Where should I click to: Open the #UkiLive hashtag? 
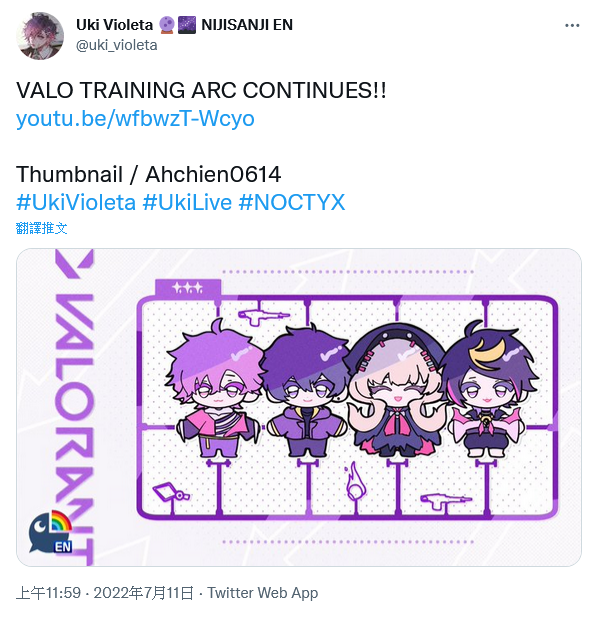pyautogui.click(x=187, y=203)
